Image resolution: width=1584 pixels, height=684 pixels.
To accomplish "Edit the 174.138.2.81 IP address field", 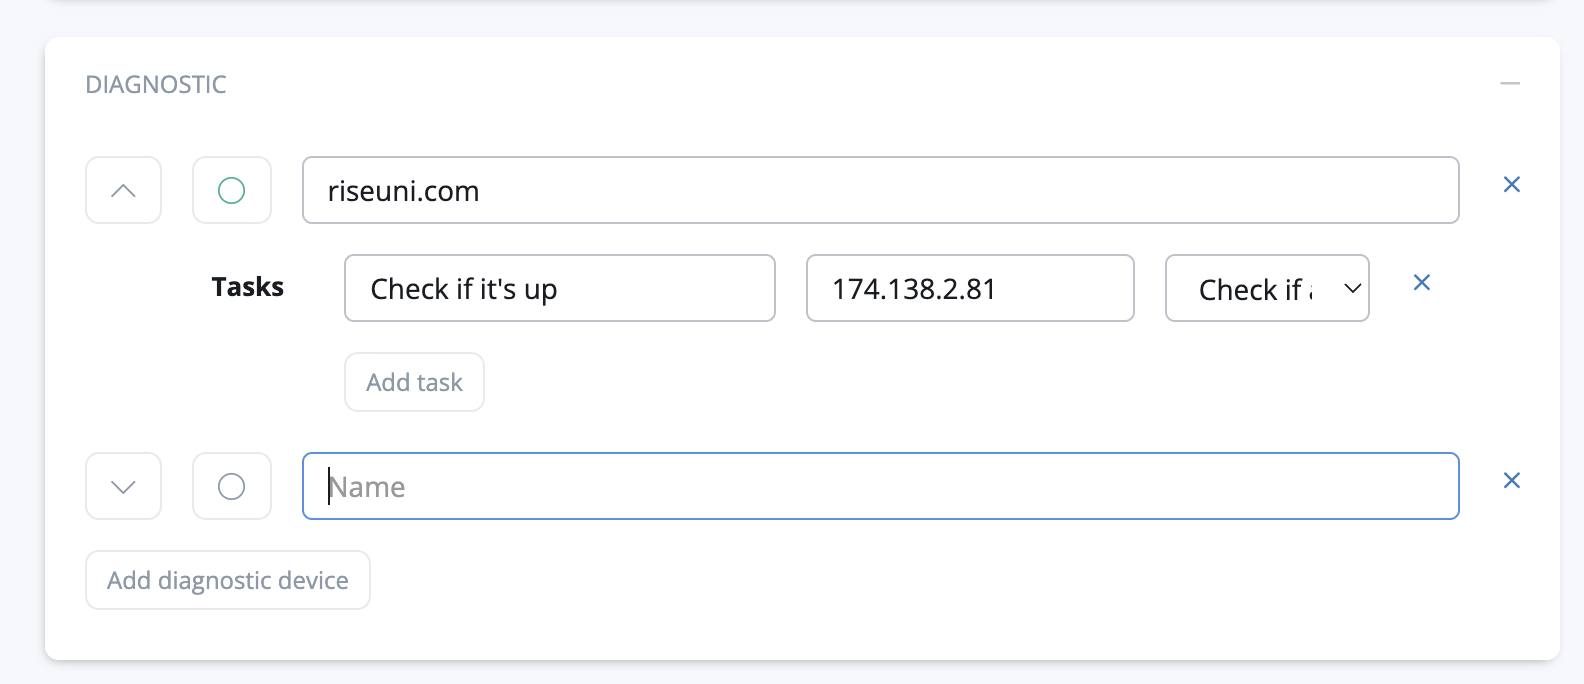I will (969, 288).
